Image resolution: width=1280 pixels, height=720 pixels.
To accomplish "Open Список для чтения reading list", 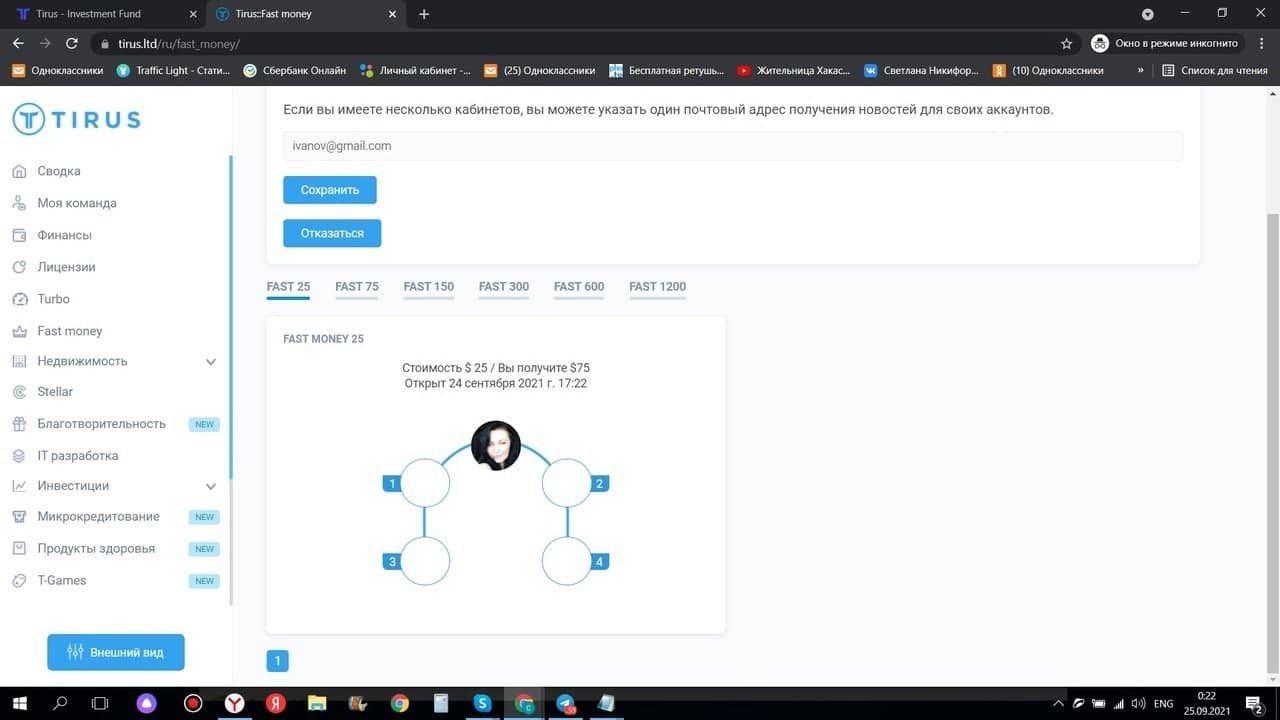I will click(x=1215, y=70).
